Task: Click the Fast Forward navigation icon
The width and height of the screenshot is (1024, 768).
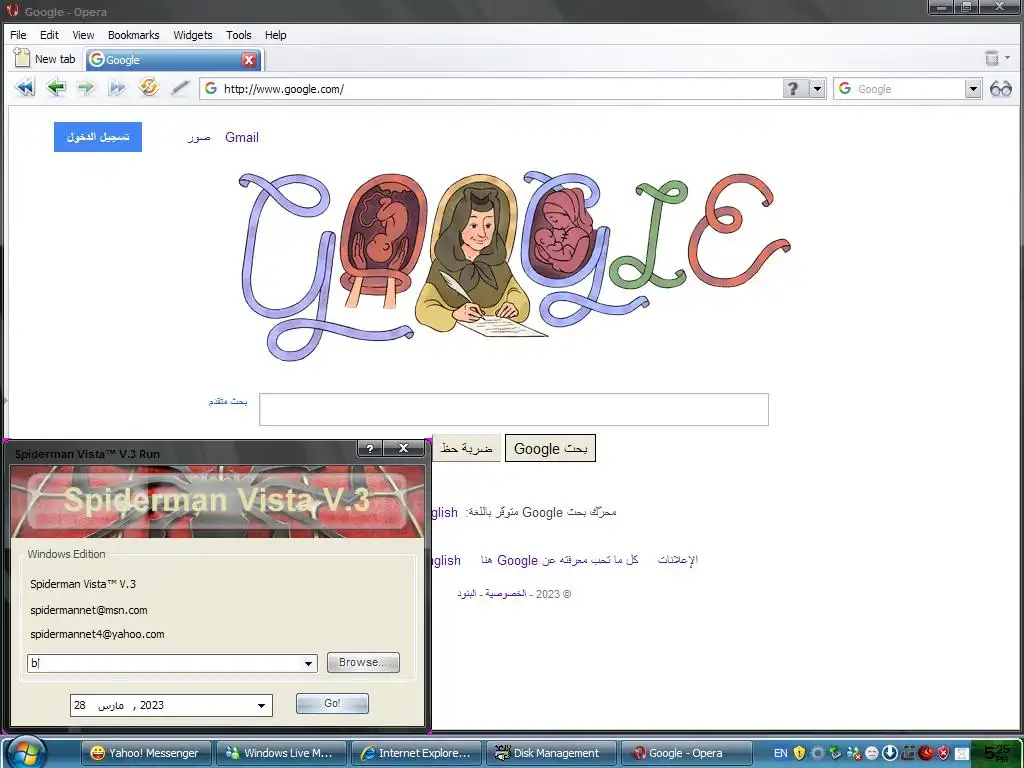Action: 118,87
